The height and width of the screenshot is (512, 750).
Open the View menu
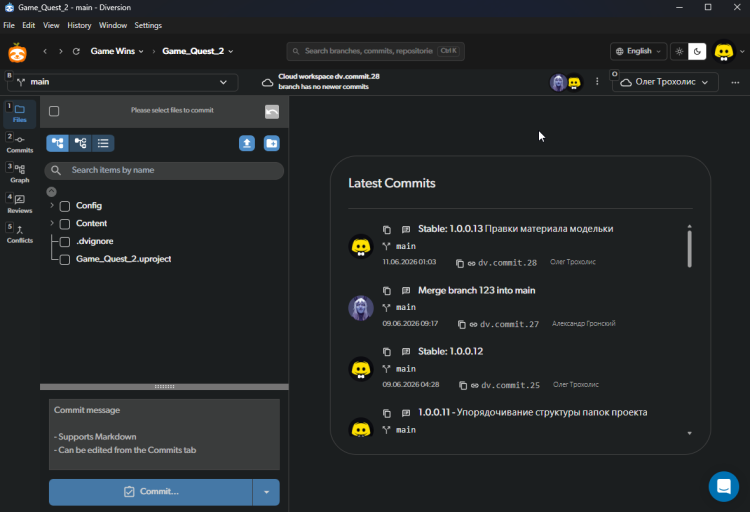point(51,25)
